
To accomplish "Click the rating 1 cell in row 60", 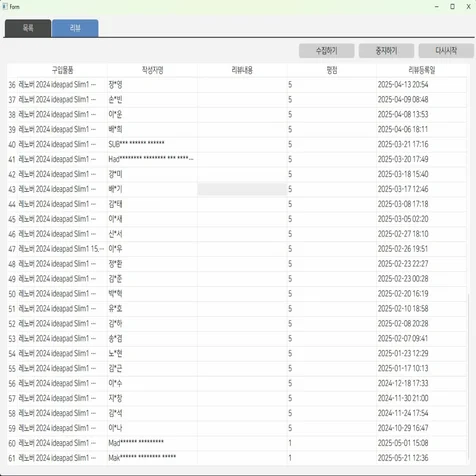I will [x=332, y=443].
